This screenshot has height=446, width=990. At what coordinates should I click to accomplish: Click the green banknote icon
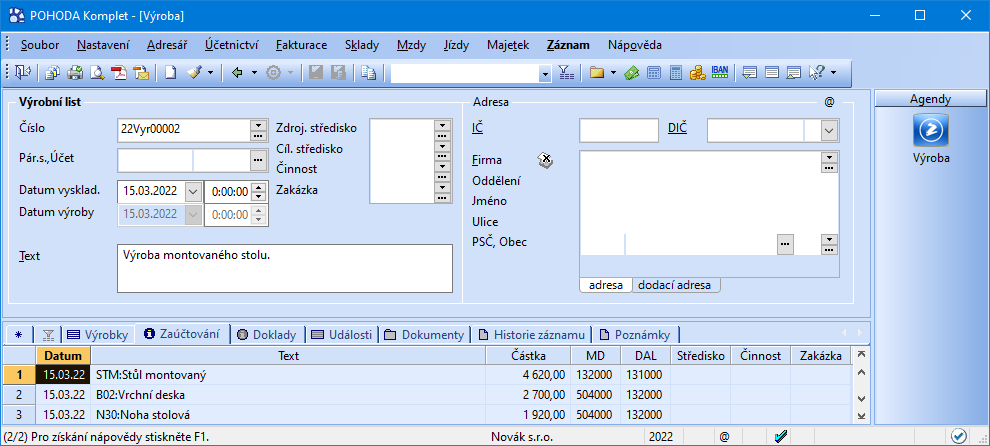click(631, 73)
